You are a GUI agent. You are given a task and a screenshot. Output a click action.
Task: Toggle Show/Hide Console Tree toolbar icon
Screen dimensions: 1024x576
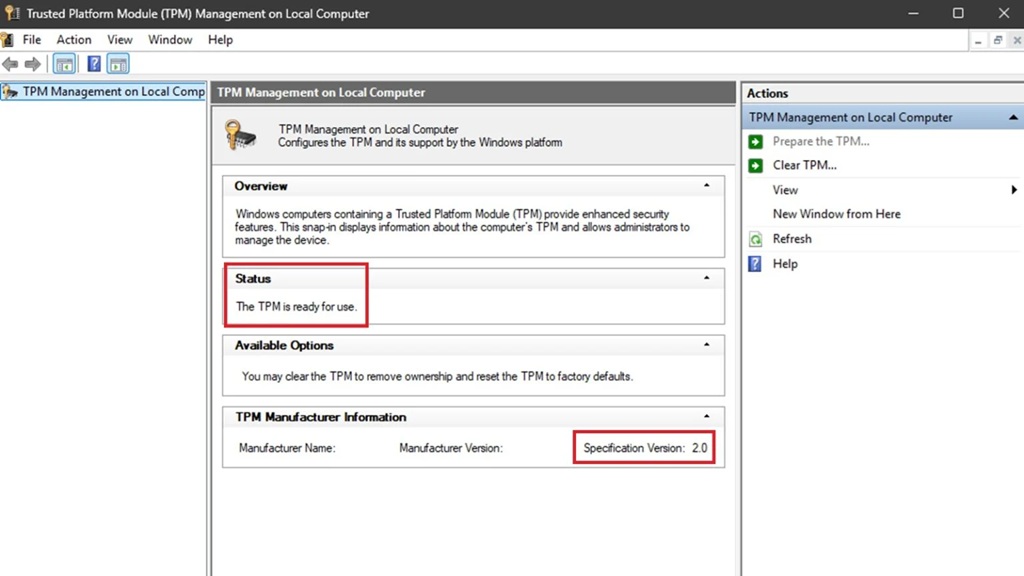[64, 64]
